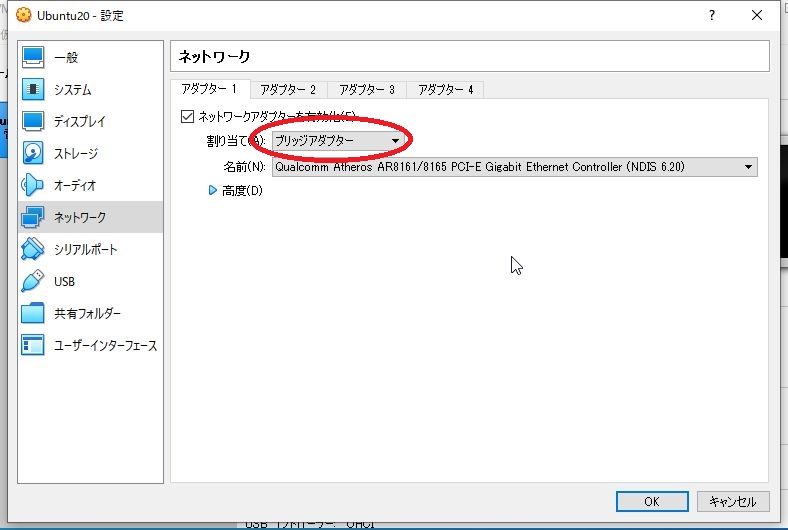Click the 共有フォルダー label in sidebar
The image size is (788, 530).
point(87,314)
